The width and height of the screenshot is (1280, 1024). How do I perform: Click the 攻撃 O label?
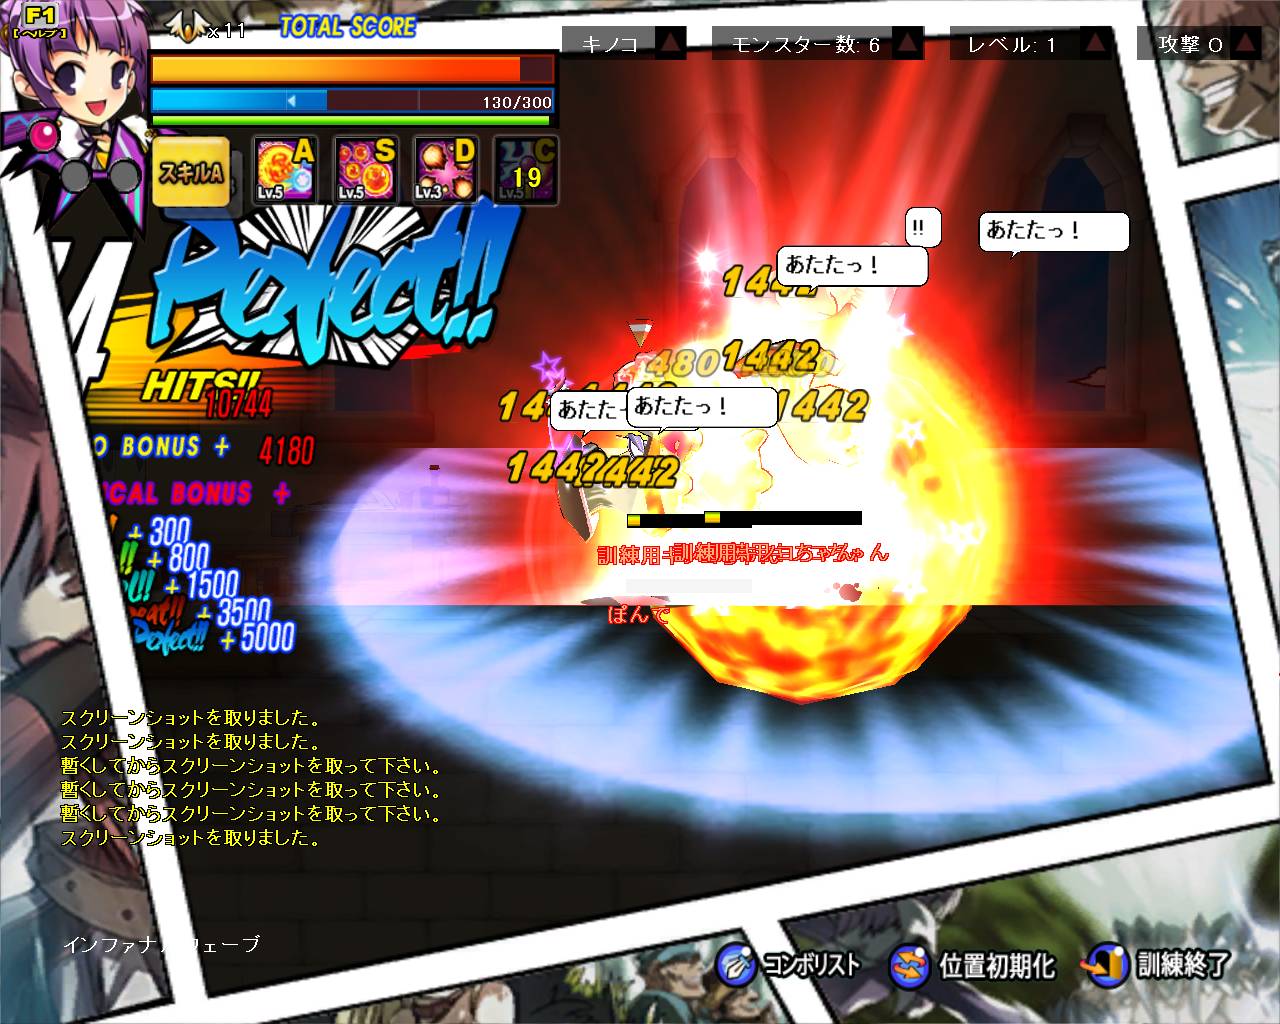tap(1190, 44)
